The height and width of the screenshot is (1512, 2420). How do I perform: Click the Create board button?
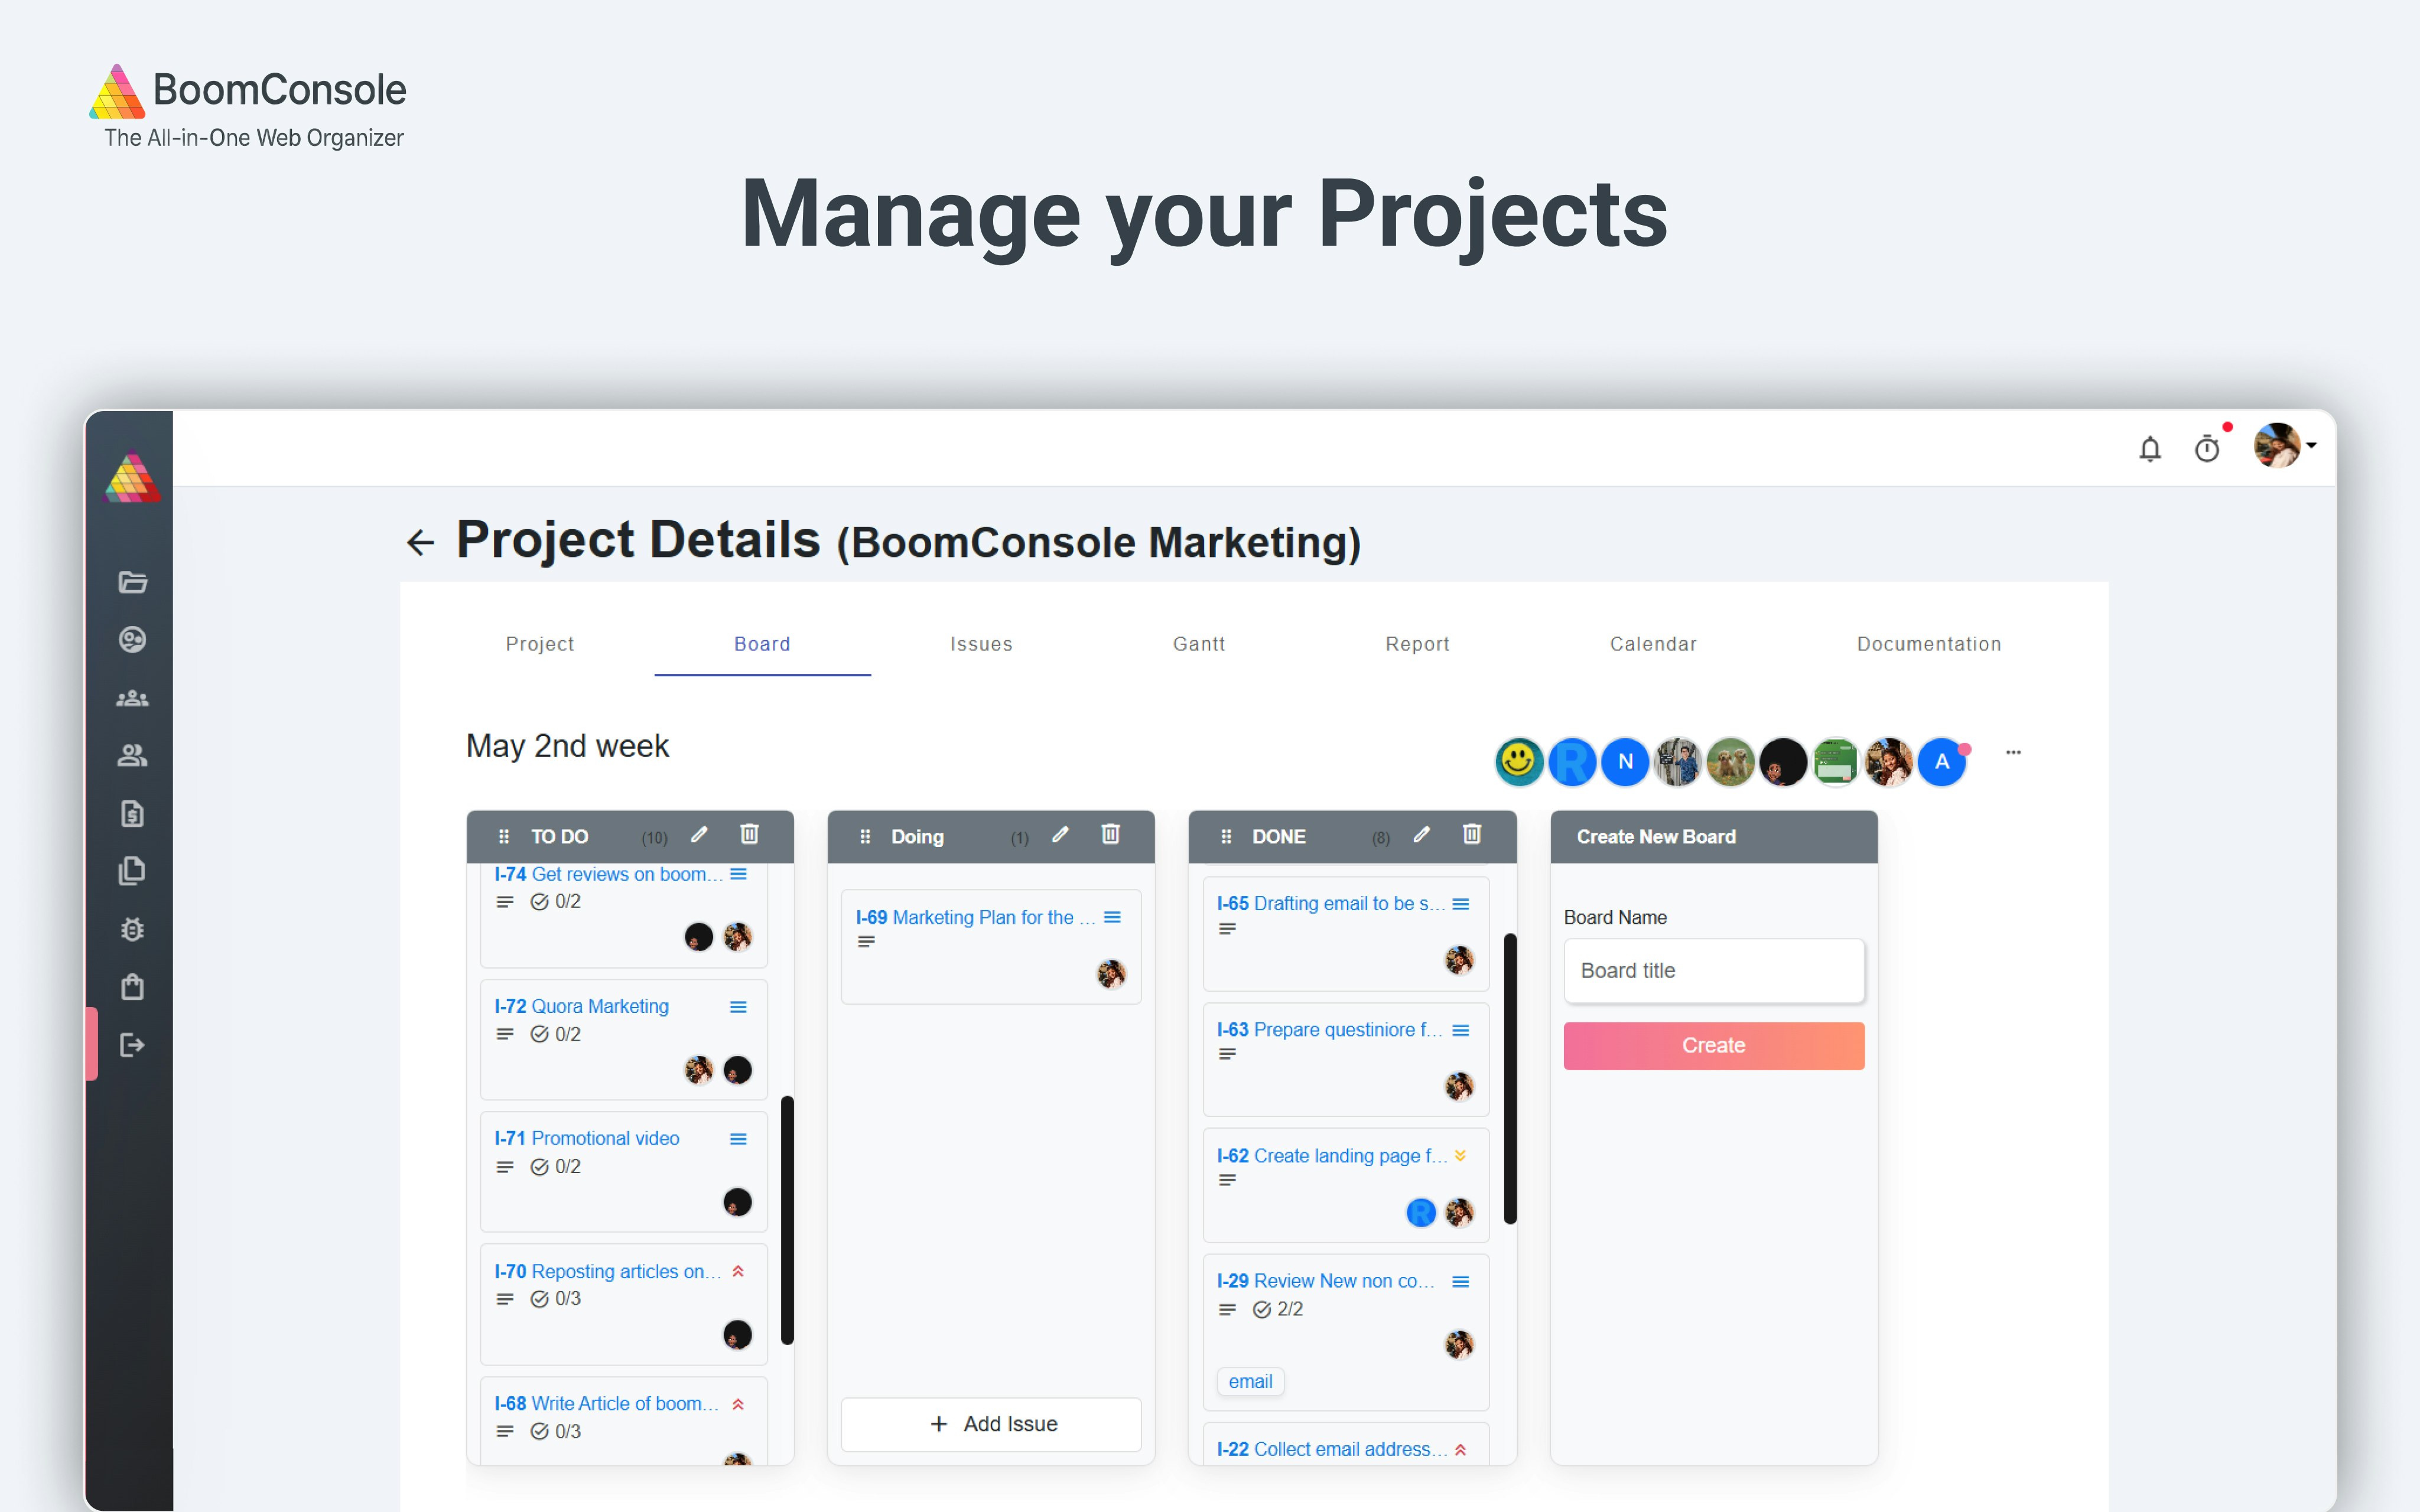coord(1713,1046)
